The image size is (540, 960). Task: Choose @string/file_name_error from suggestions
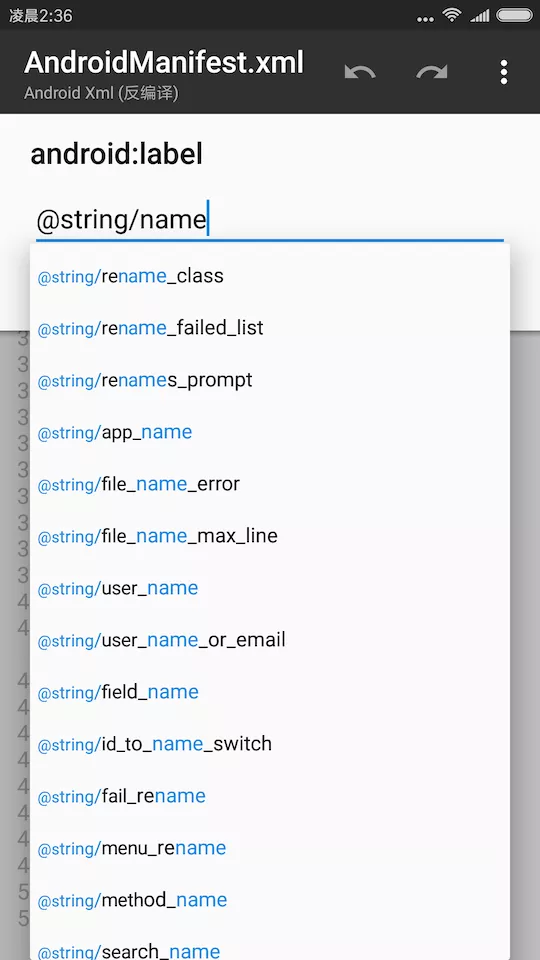pos(270,484)
